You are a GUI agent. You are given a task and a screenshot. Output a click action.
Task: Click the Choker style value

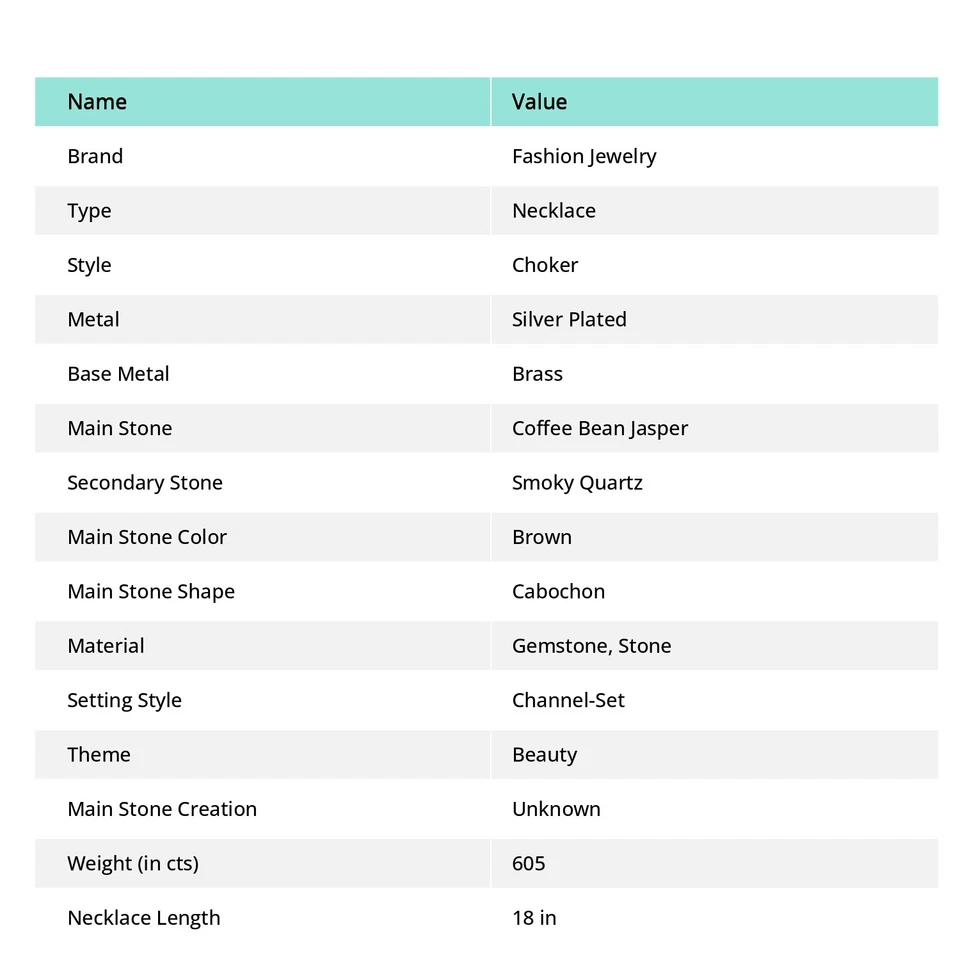pyautogui.click(x=545, y=265)
